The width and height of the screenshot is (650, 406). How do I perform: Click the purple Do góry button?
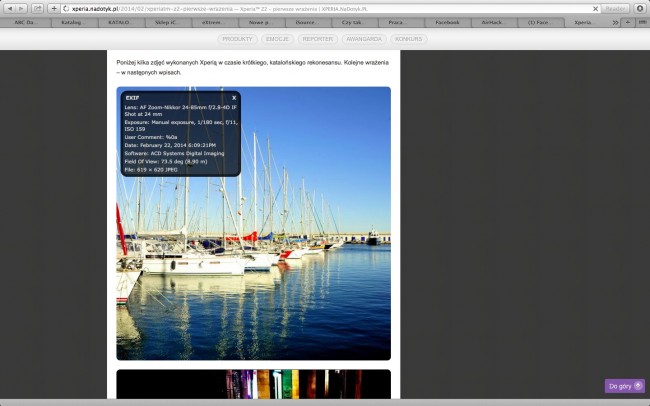[624, 386]
